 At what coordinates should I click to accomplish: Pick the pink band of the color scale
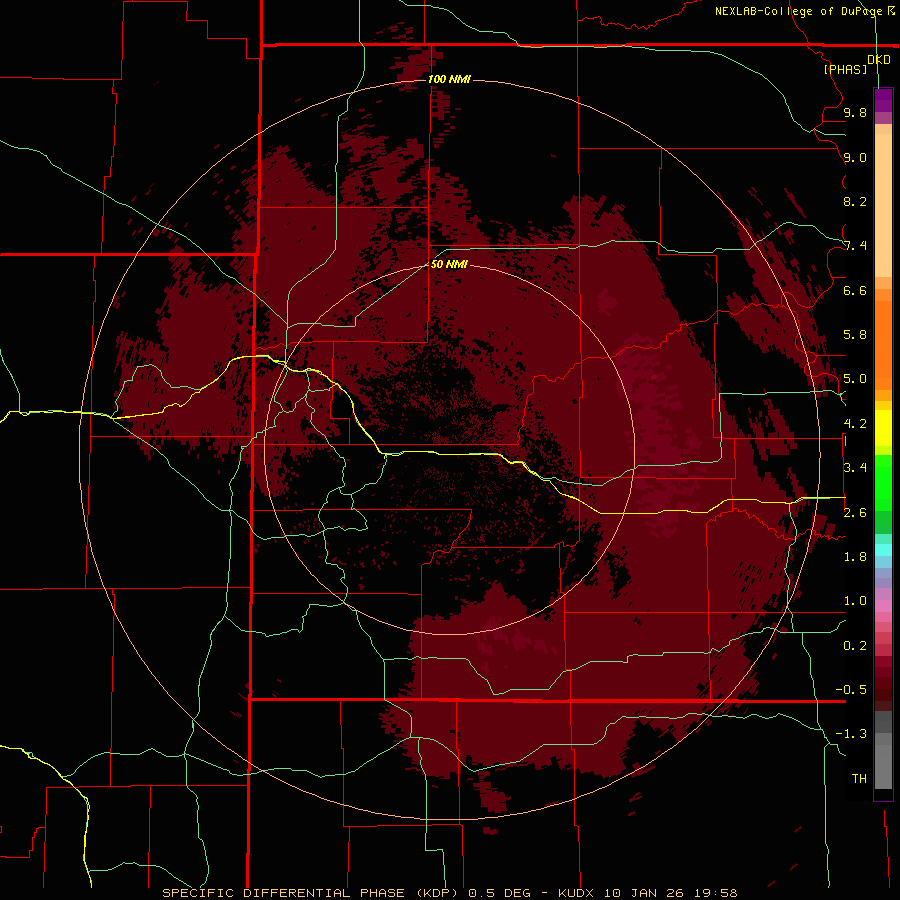pos(883,606)
